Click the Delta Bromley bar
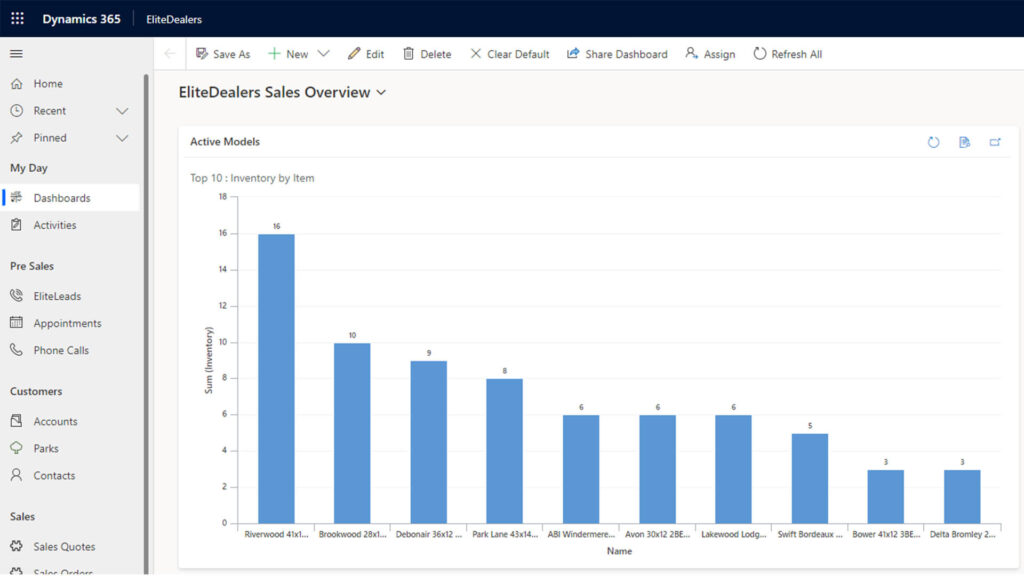The width and height of the screenshot is (1024, 576). point(962,496)
